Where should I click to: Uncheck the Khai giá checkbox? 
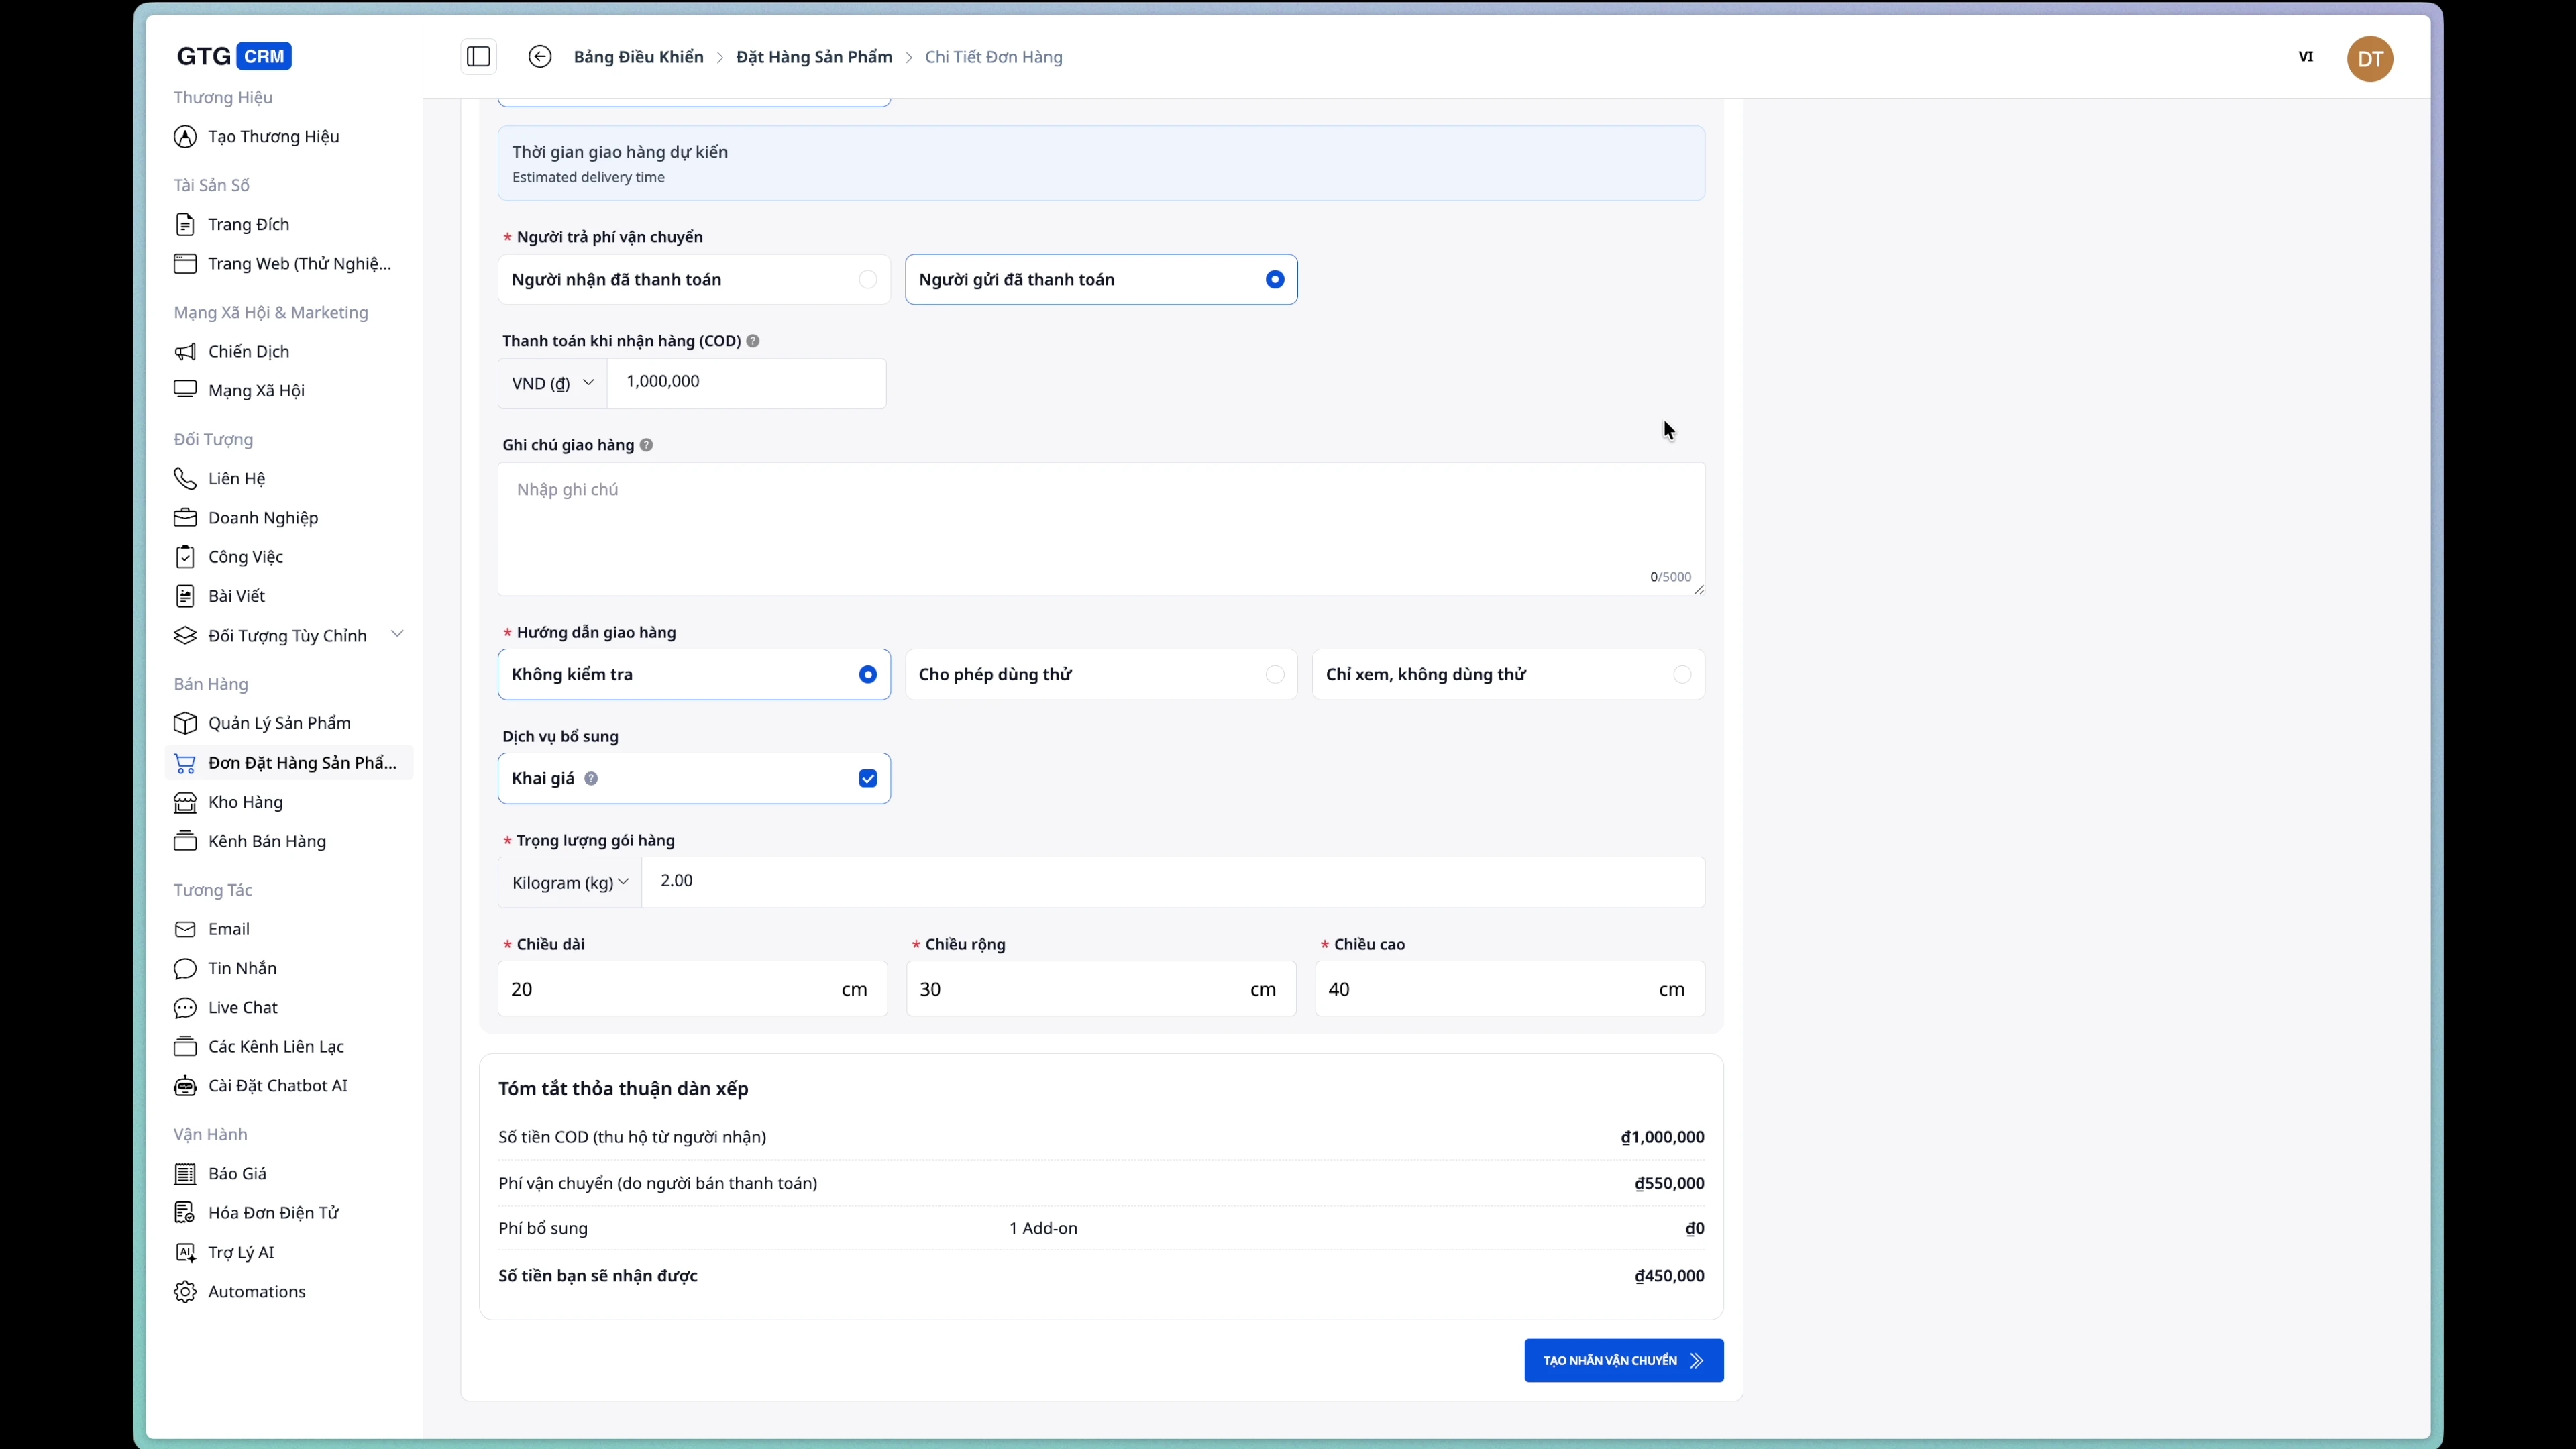point(867,778)
